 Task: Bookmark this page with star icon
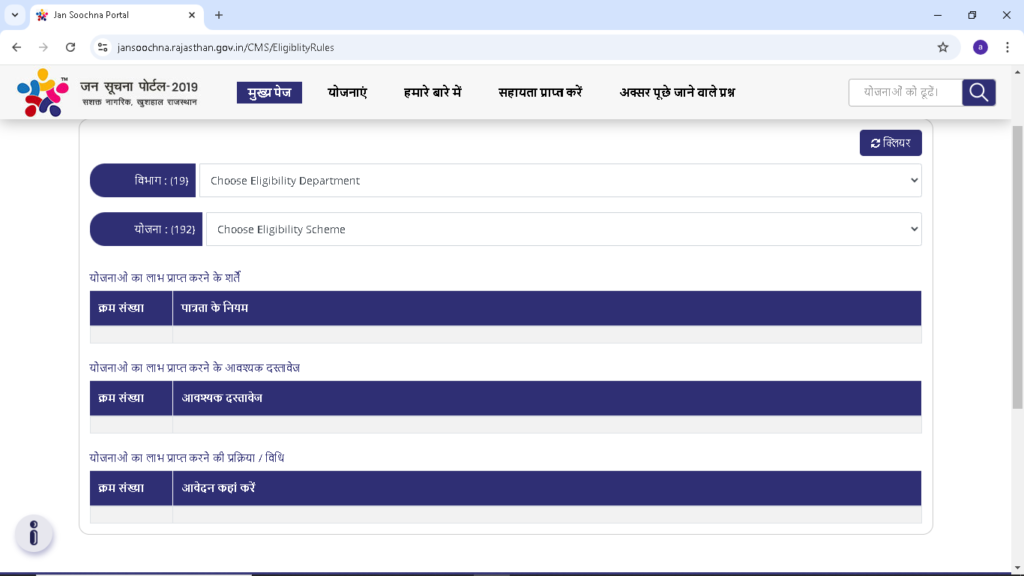pos(942,47)
